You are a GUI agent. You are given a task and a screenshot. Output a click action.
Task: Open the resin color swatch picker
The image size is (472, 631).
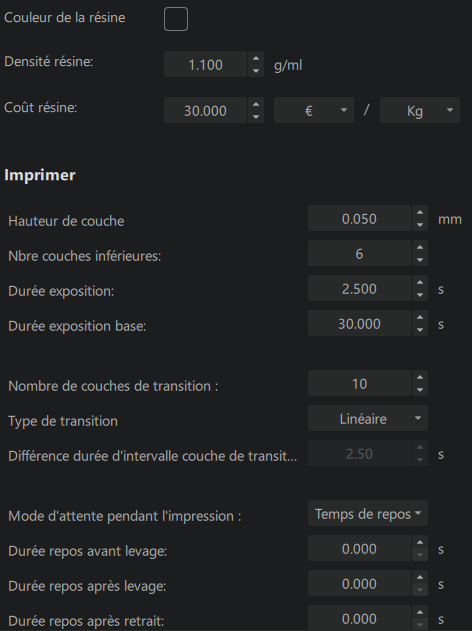(x=176, y=19)
